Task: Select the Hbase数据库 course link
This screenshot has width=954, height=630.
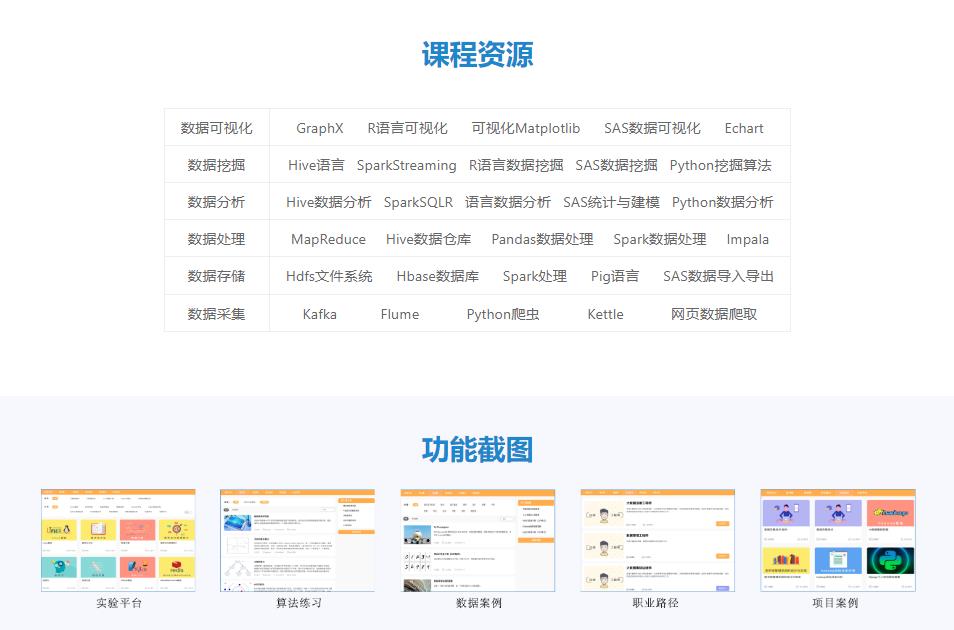Action: [437, 276]
